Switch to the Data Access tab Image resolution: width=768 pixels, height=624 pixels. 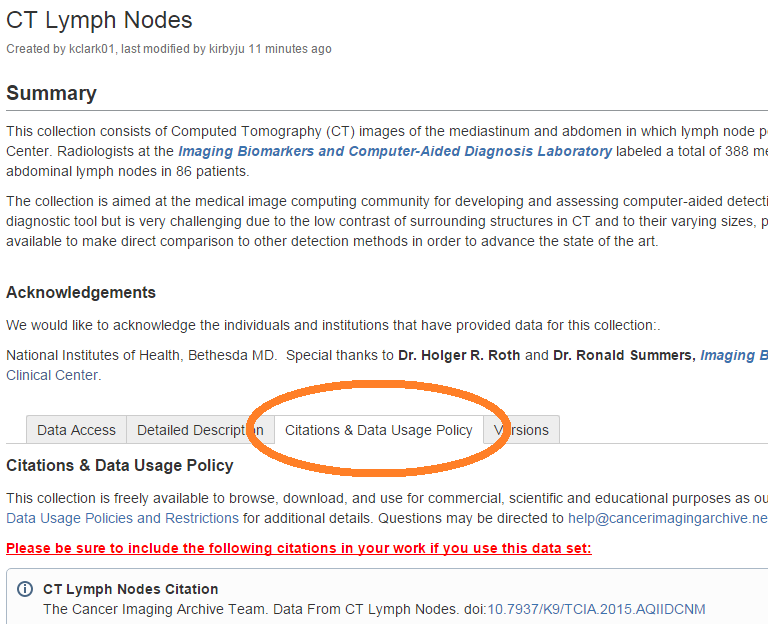(x=76, y=430)
